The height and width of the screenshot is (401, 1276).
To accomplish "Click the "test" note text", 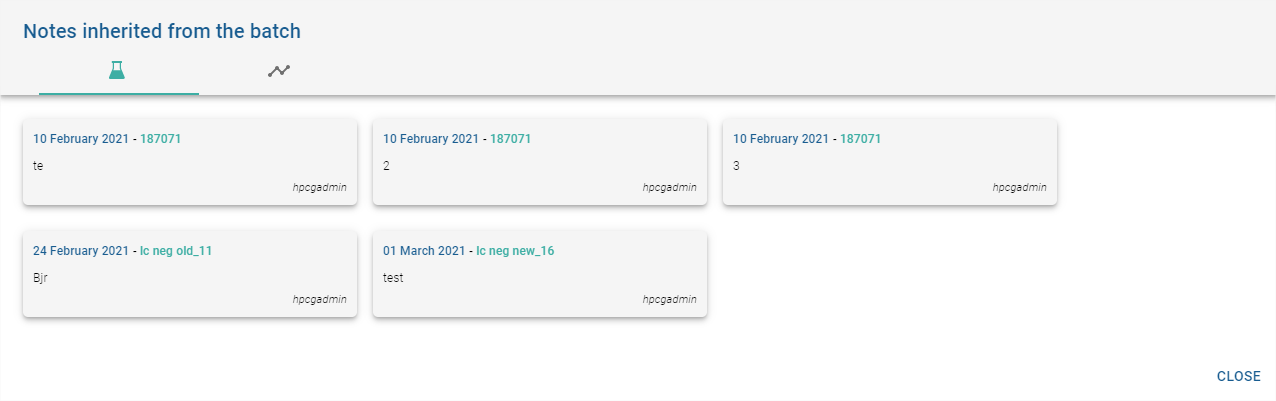I will [393, 277].
